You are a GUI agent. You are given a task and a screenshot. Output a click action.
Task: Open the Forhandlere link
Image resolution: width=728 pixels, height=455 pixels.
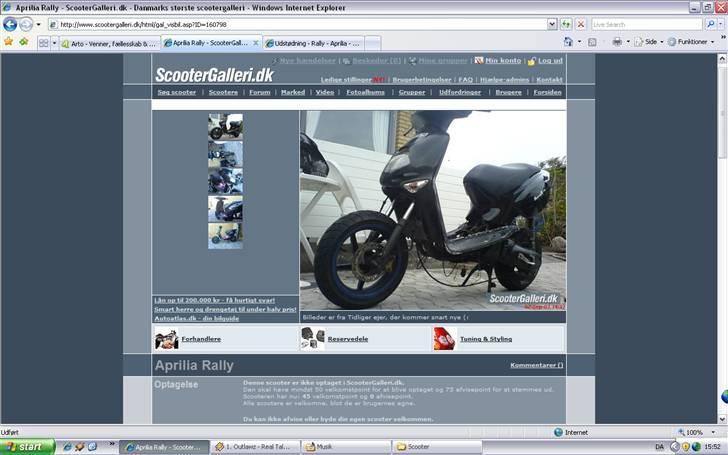coord(201,339)
